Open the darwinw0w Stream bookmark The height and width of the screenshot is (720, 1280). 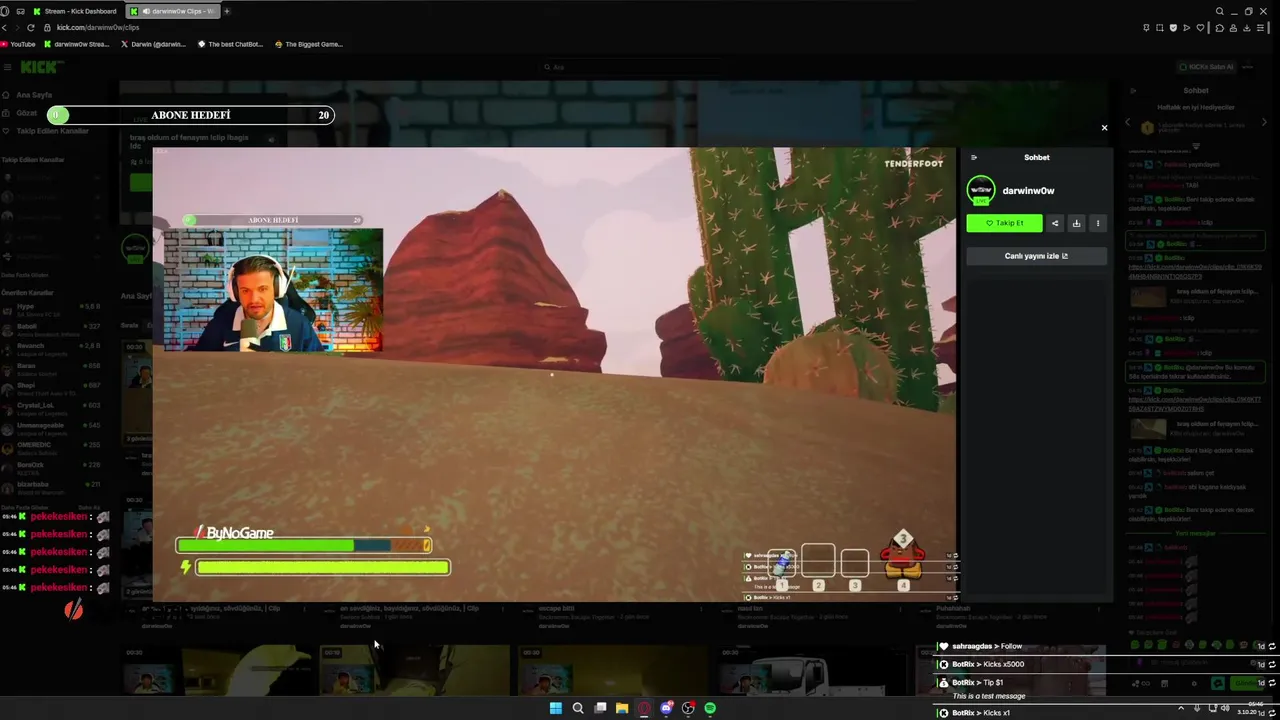78,44
